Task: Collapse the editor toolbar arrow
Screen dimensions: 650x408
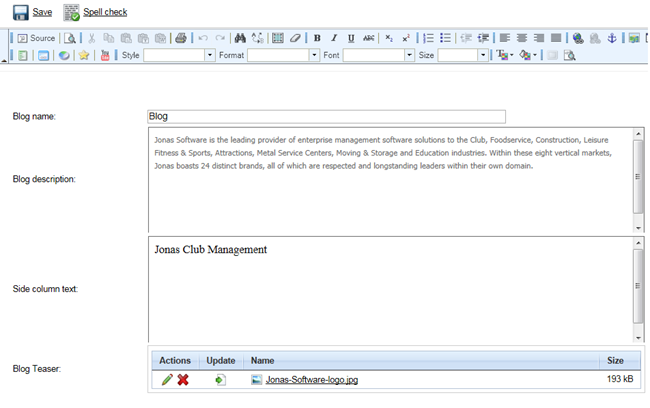Action: click(4, 61)
